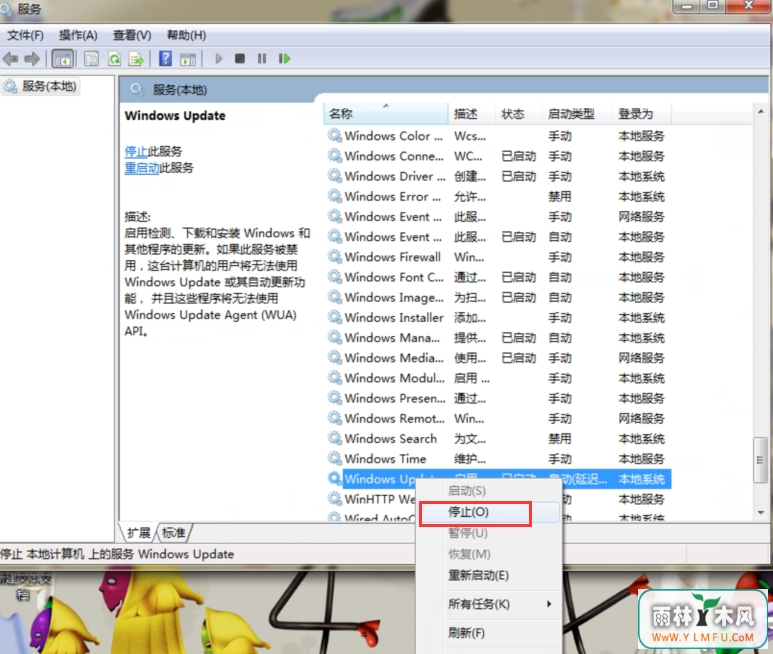773x654 pixels.
Task: Click the 停止 this service link
Action: tap(136, 152)
